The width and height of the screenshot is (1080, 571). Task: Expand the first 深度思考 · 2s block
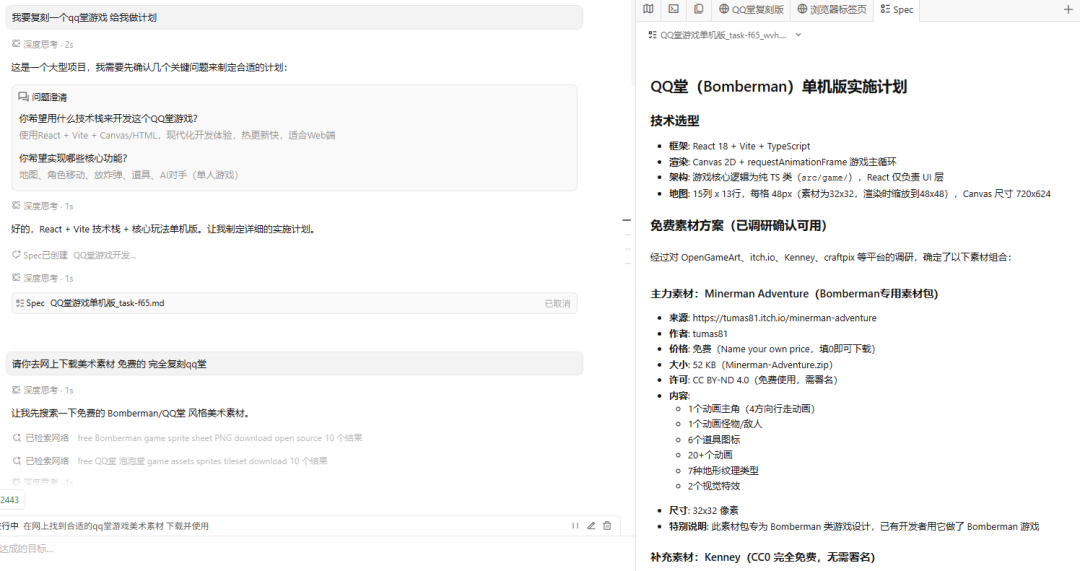(x=43, y=44)
